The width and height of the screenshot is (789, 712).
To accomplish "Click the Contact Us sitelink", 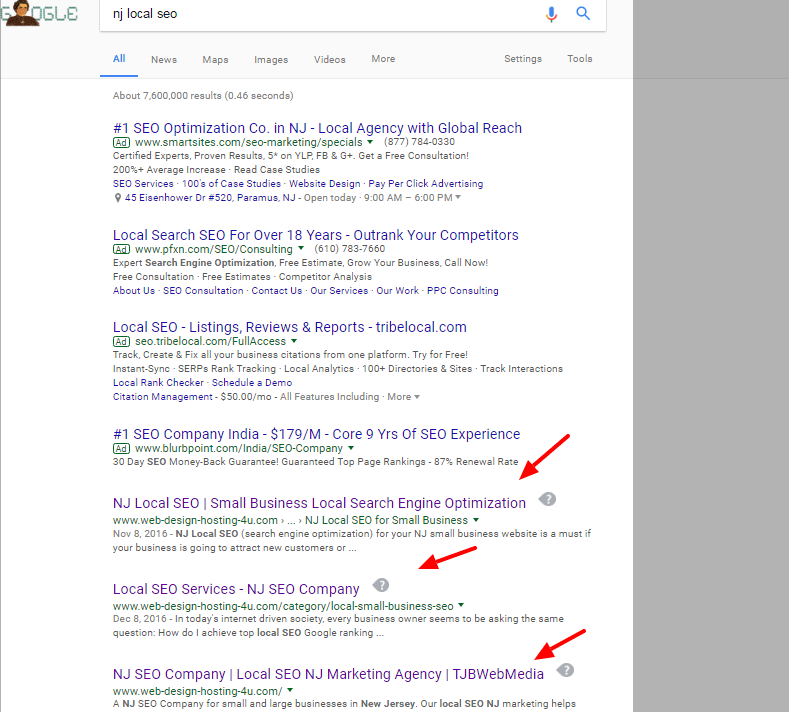I will (277, 291).
